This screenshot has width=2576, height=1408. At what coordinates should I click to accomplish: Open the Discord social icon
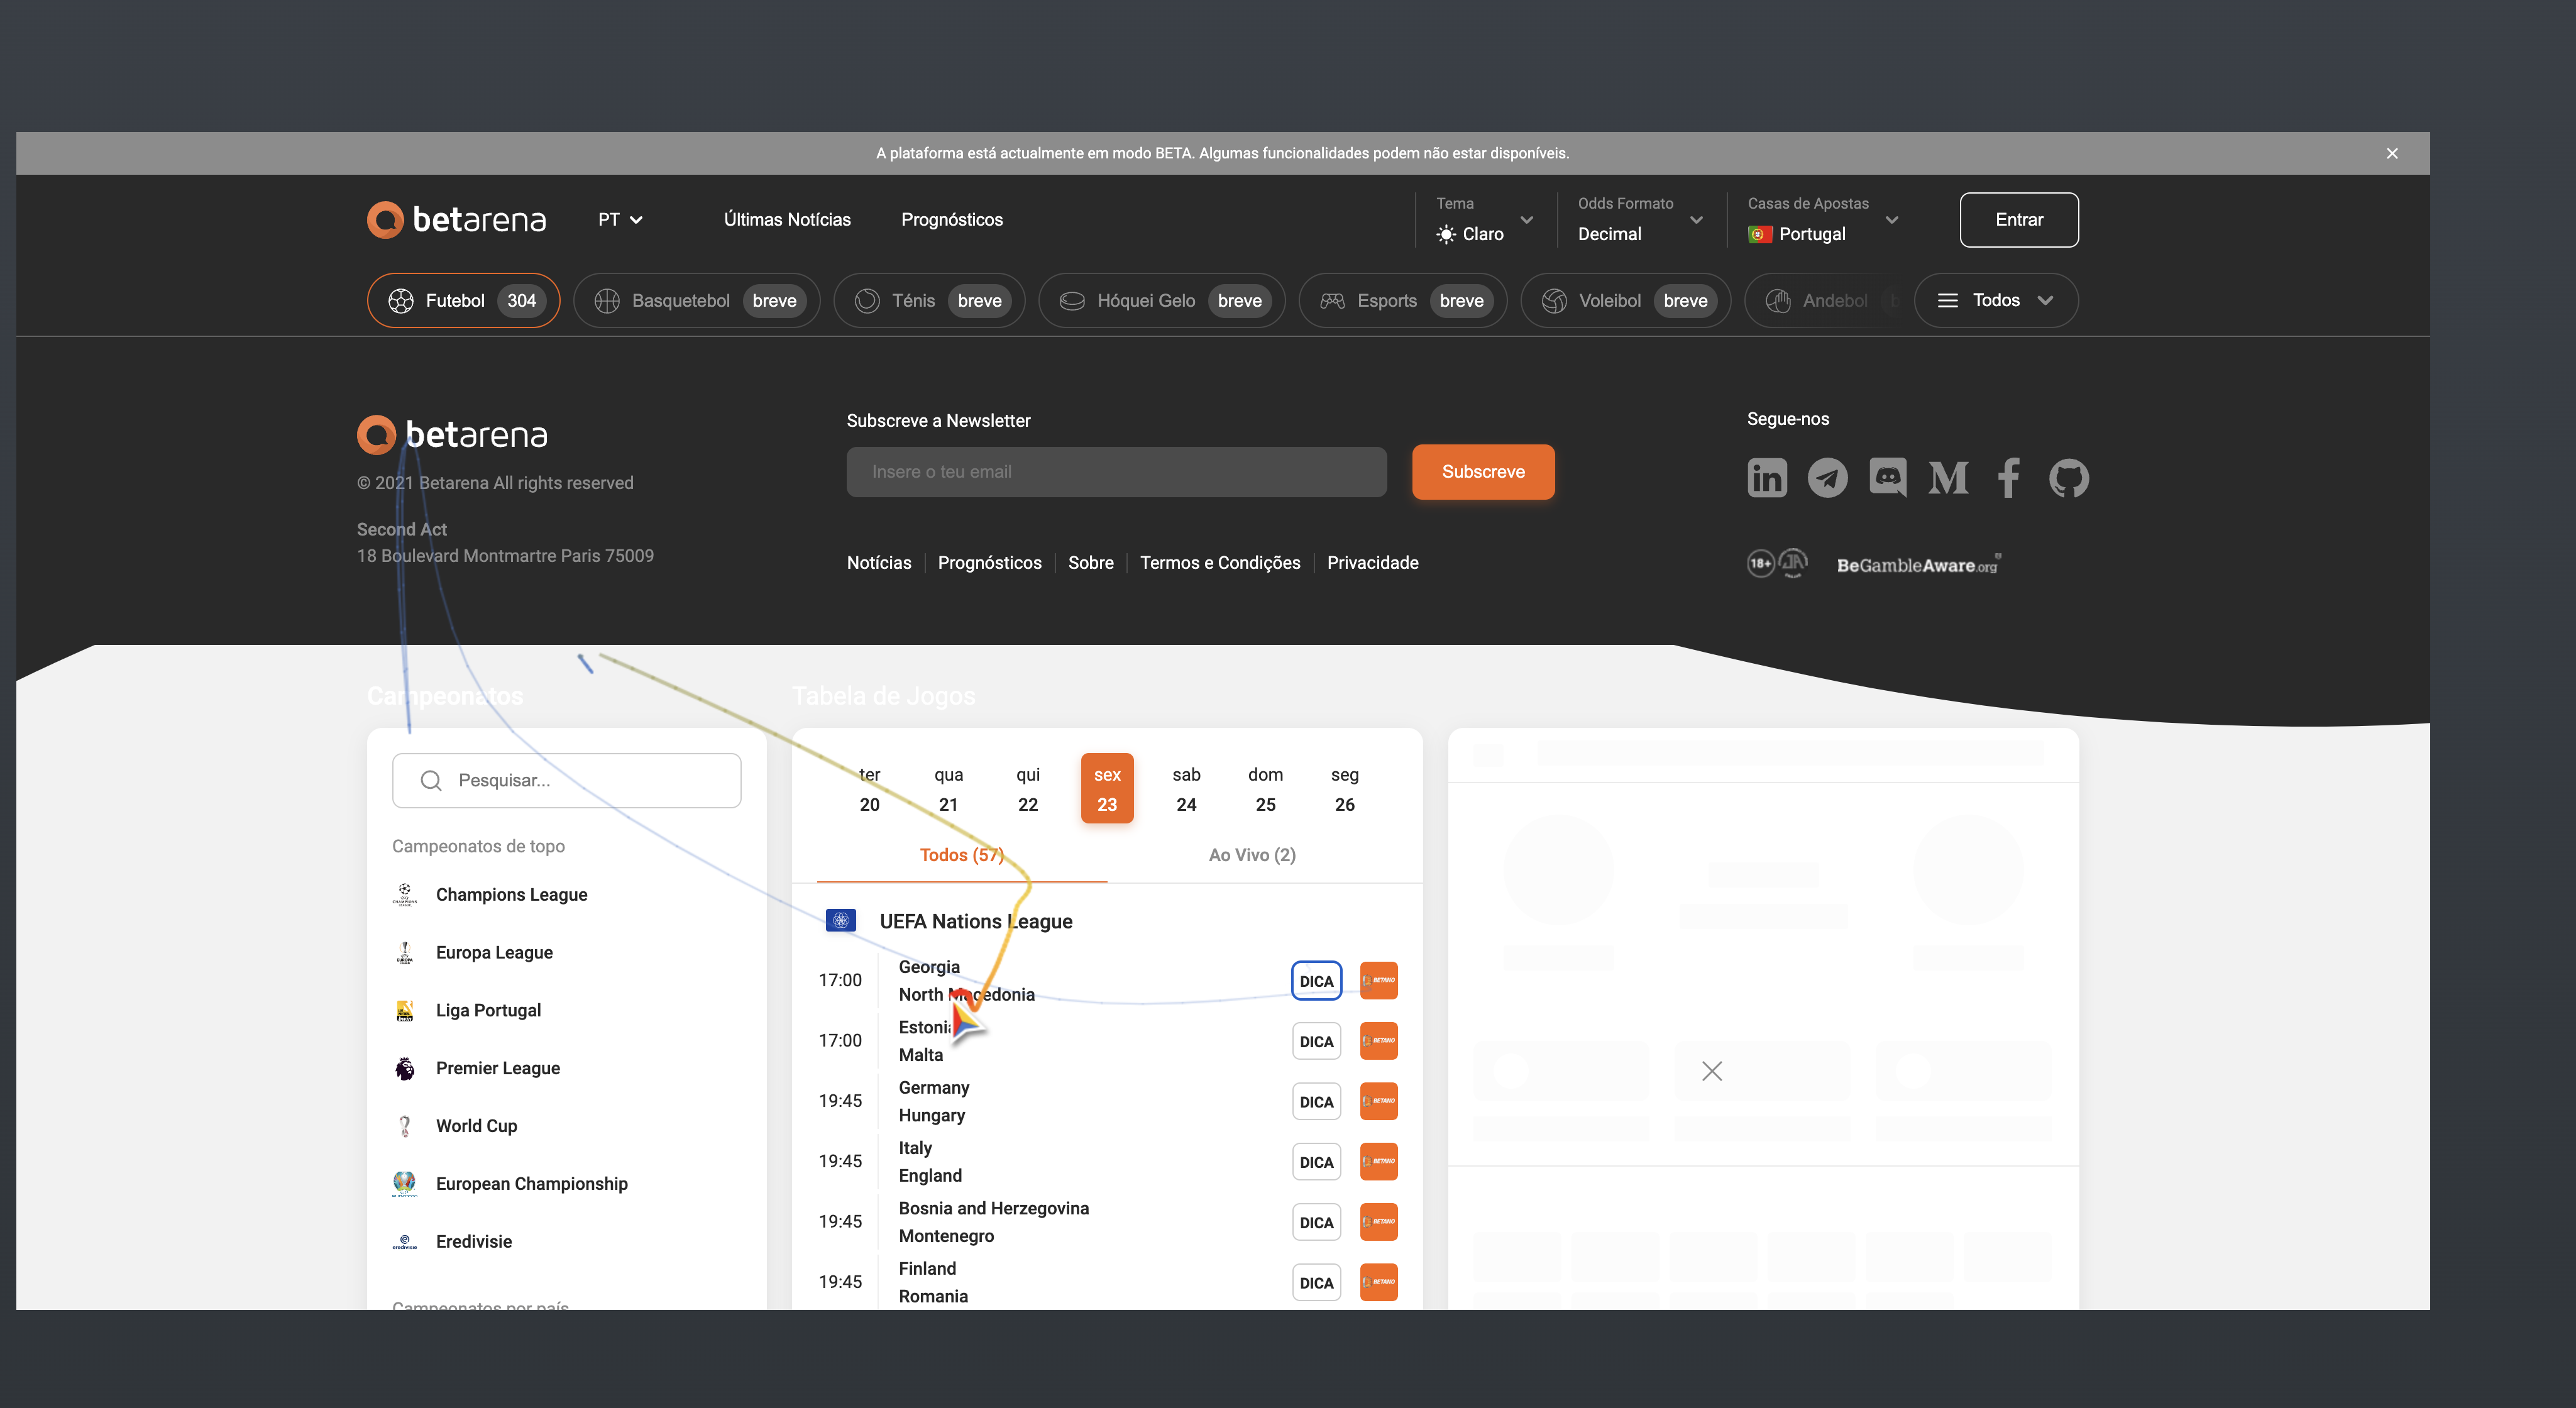click(1887, 478)
